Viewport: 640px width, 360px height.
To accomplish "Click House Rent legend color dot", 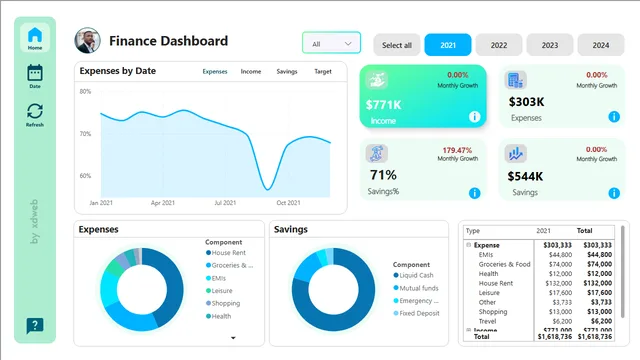I will pyautogui.click(x=209, y=253).
